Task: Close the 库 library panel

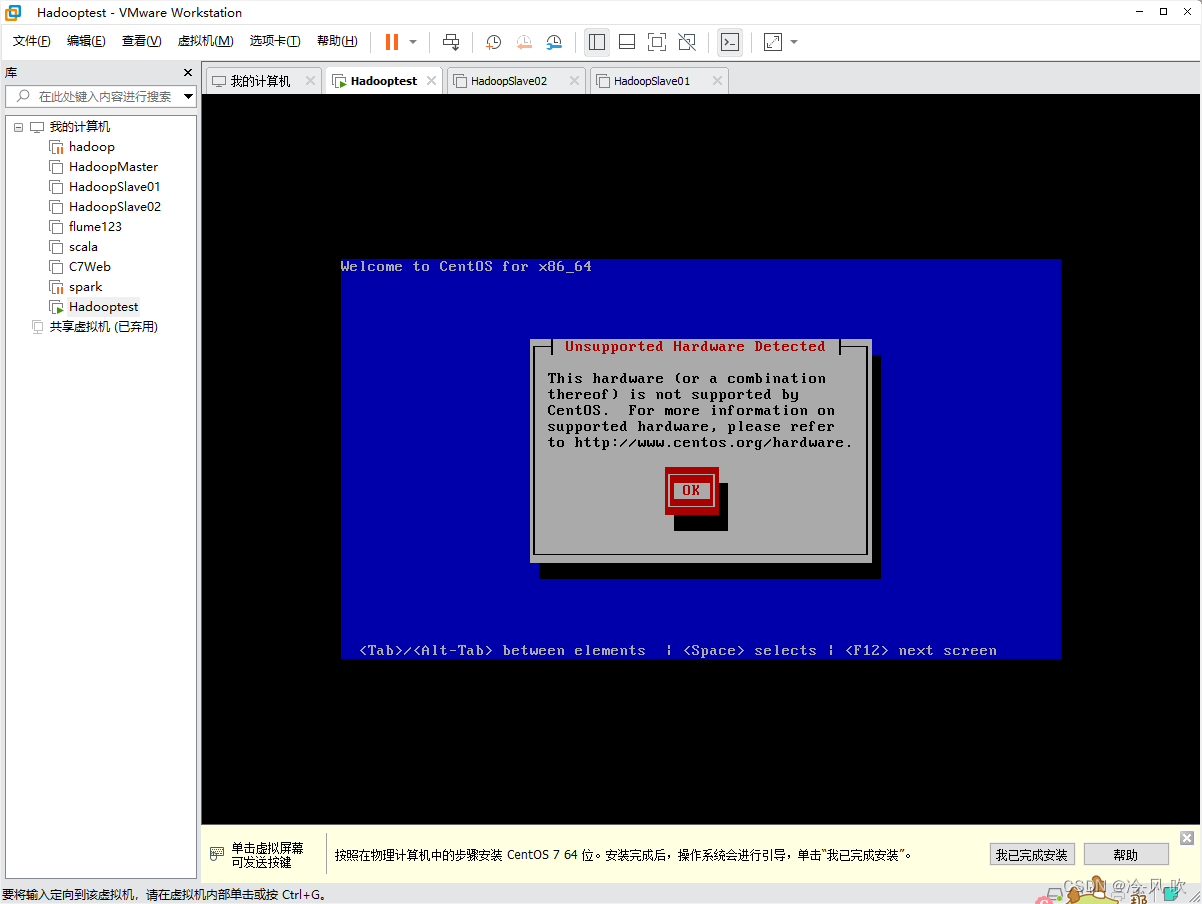Action: (x=188, y=73)
